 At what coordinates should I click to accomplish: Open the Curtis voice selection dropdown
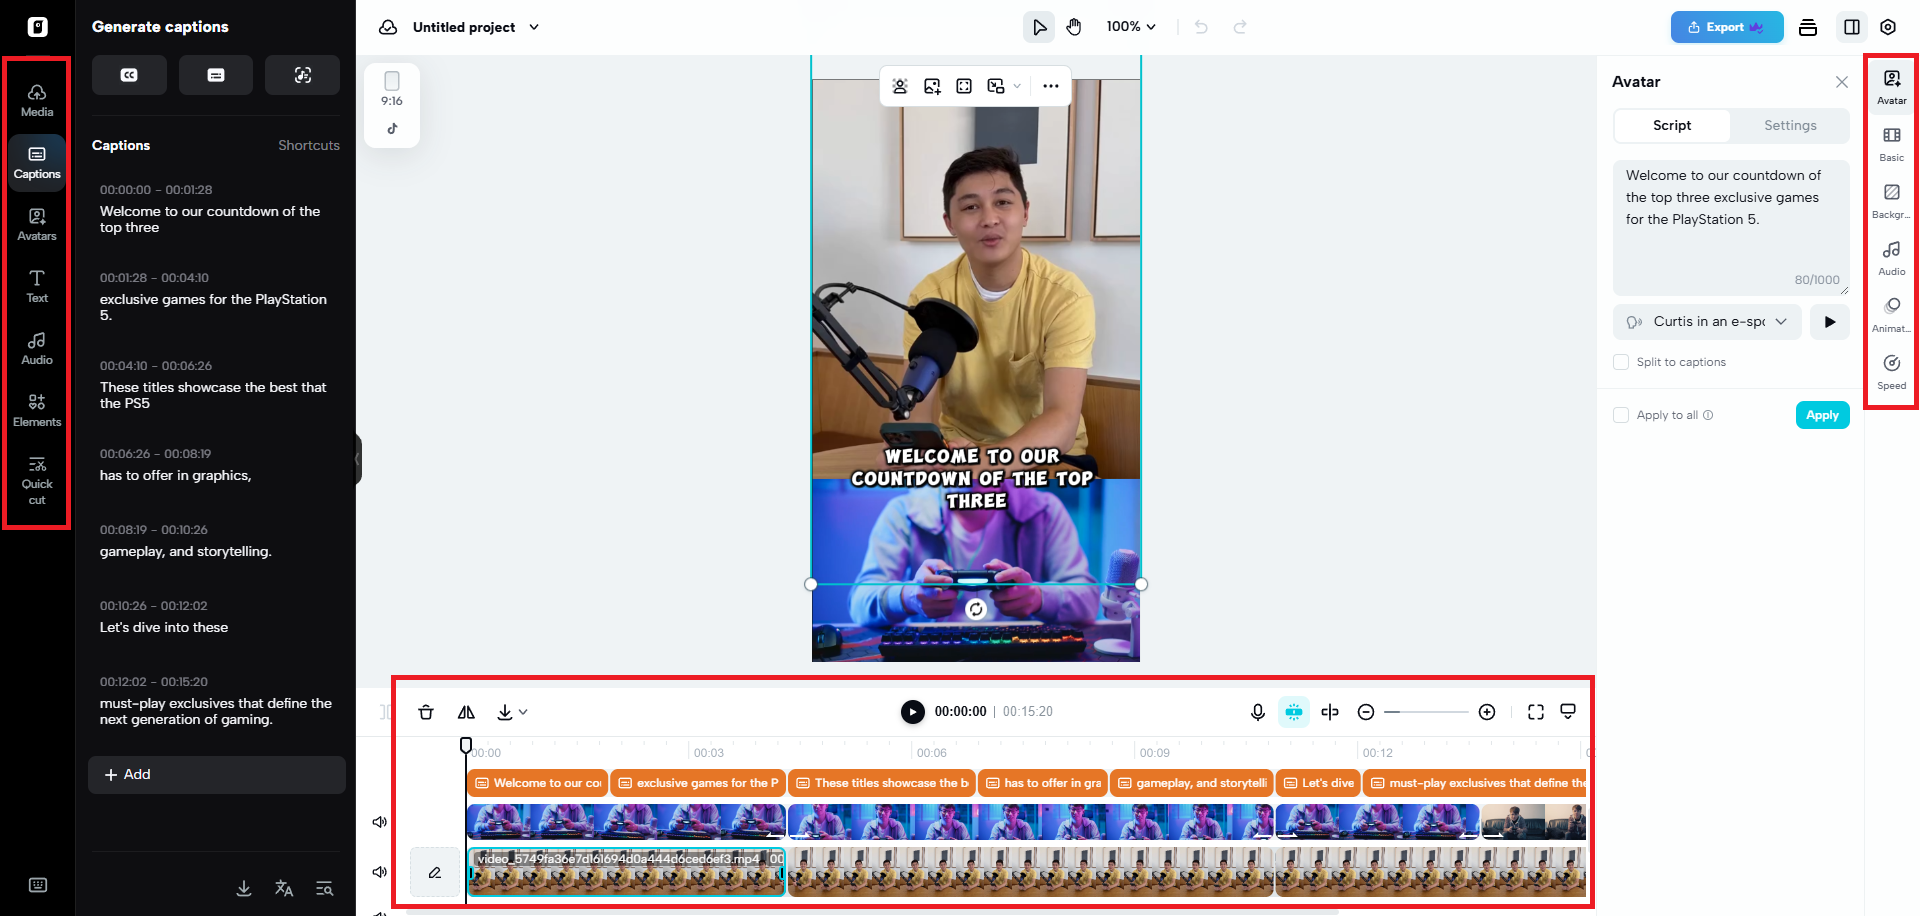1706,321
